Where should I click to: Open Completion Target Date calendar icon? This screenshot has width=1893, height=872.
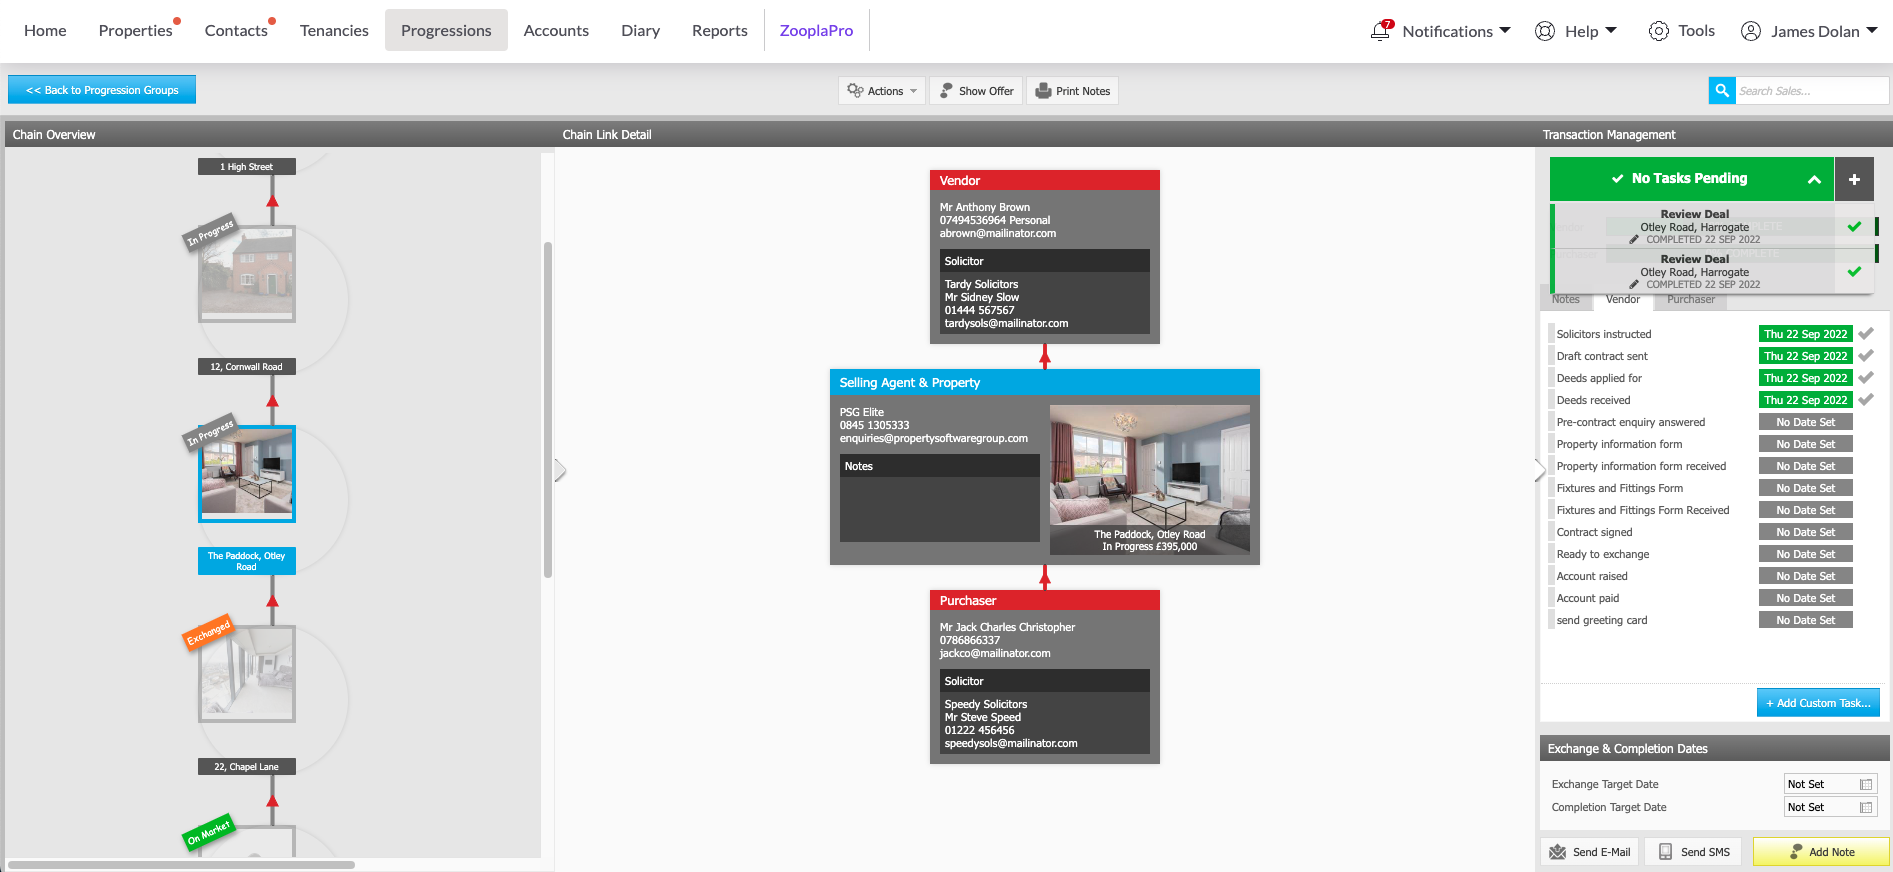point(1866,808)
